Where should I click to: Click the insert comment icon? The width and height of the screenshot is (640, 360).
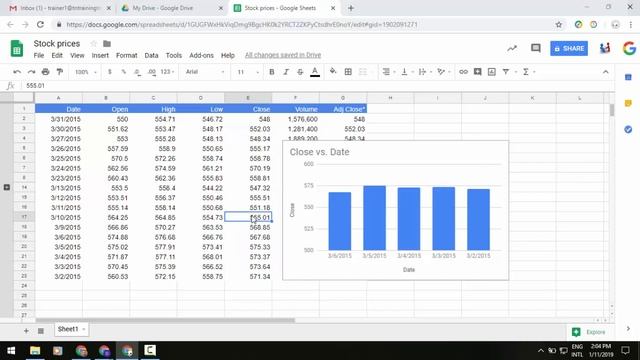point(477,72)
